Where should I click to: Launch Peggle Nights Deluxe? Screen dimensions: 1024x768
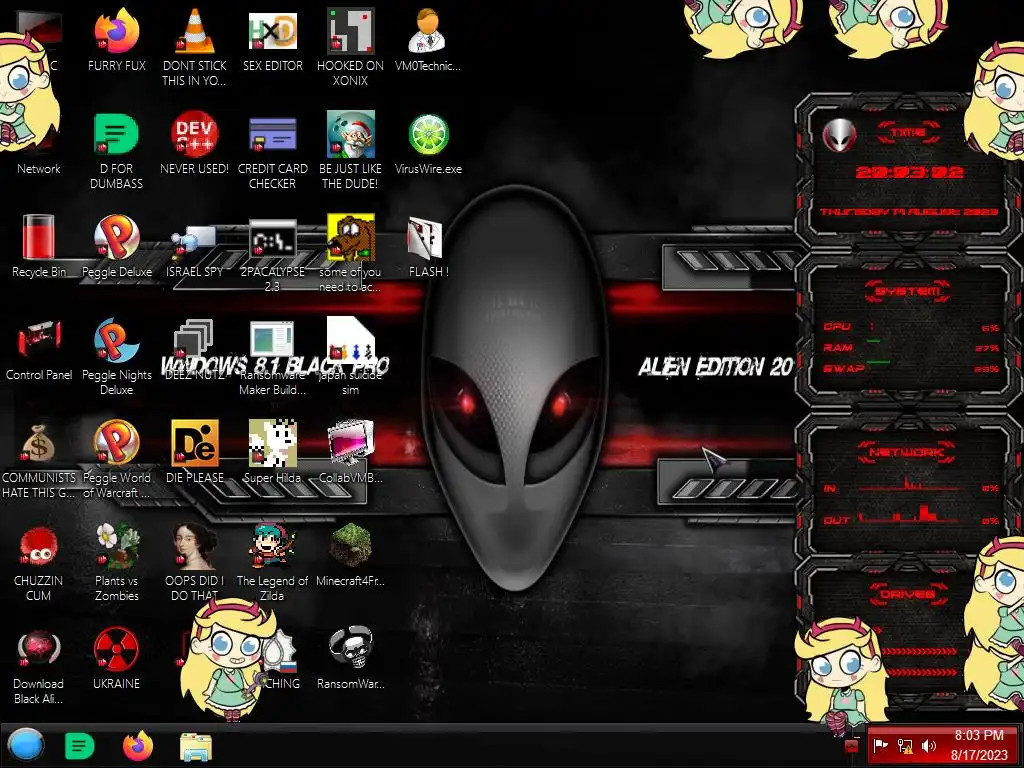point(116,340)
